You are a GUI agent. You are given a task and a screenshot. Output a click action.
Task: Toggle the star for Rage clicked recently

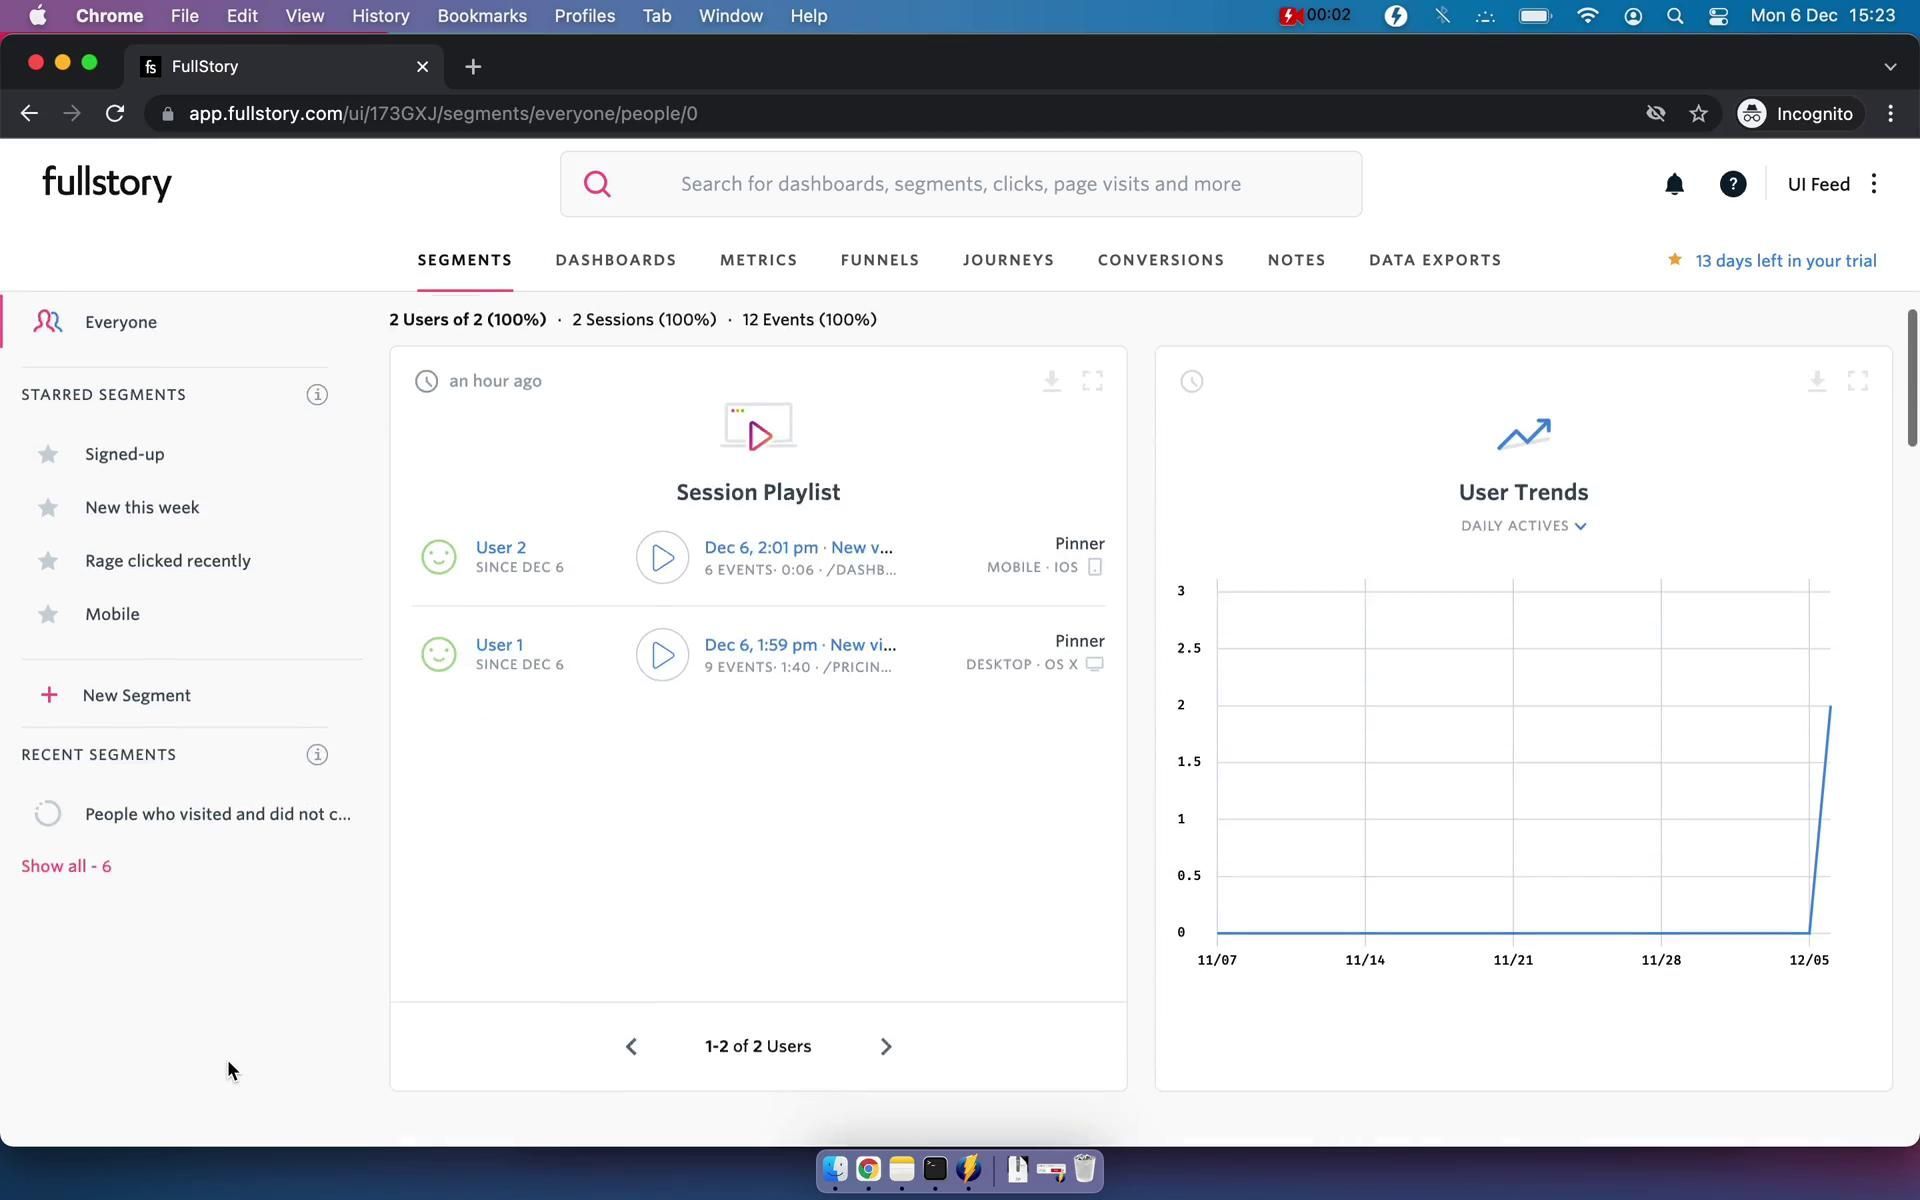(48, 561)
